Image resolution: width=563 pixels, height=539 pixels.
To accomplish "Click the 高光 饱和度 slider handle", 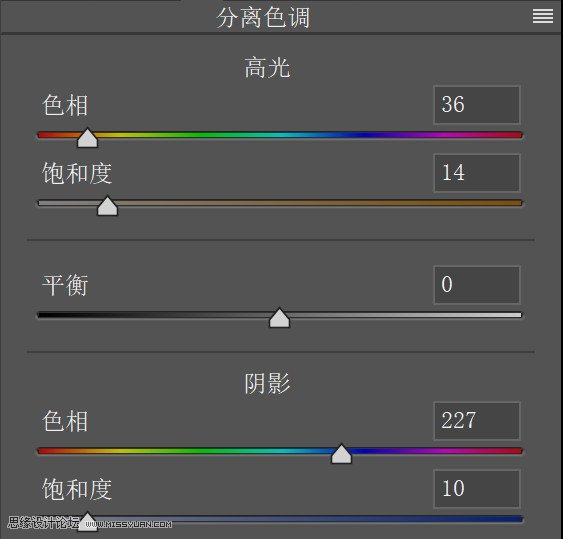I will (107, 206).
